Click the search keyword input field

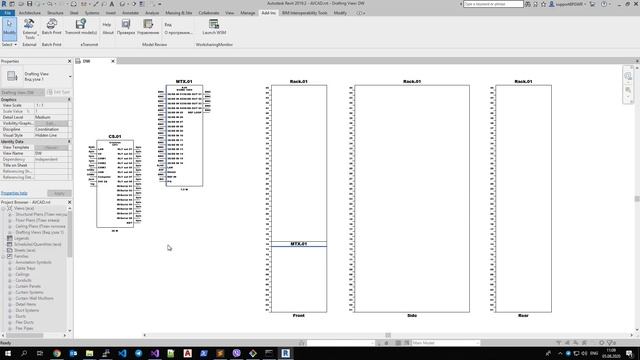493,4
